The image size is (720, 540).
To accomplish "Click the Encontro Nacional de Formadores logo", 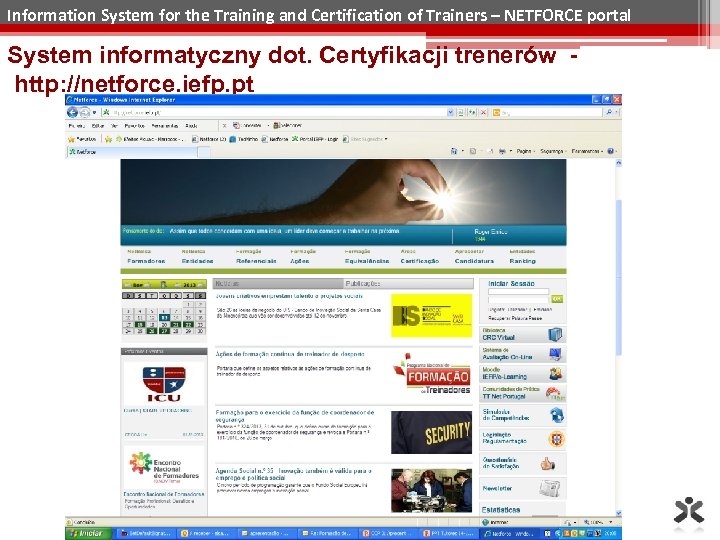I will 164,467.
